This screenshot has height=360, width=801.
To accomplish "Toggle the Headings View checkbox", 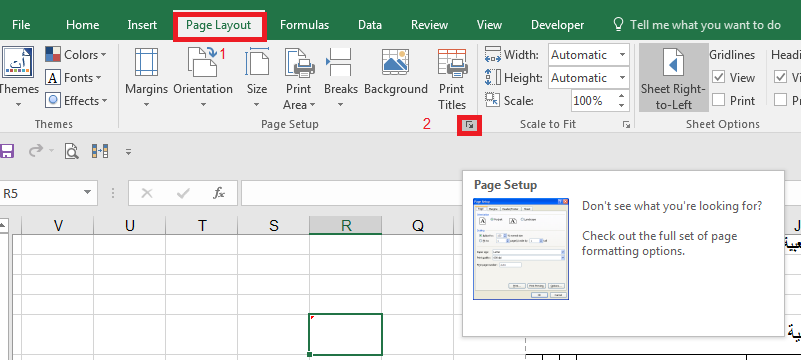I will pyautogui.click(x=780, y=78).
